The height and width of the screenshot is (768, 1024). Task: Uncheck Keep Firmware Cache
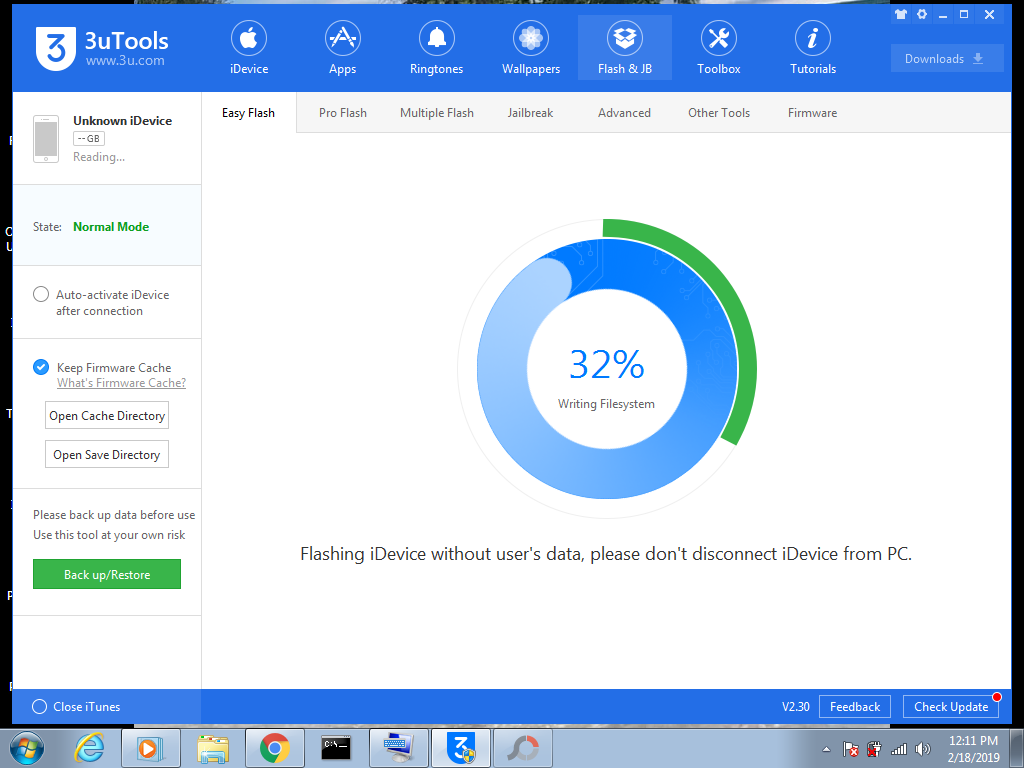(40, 367)
